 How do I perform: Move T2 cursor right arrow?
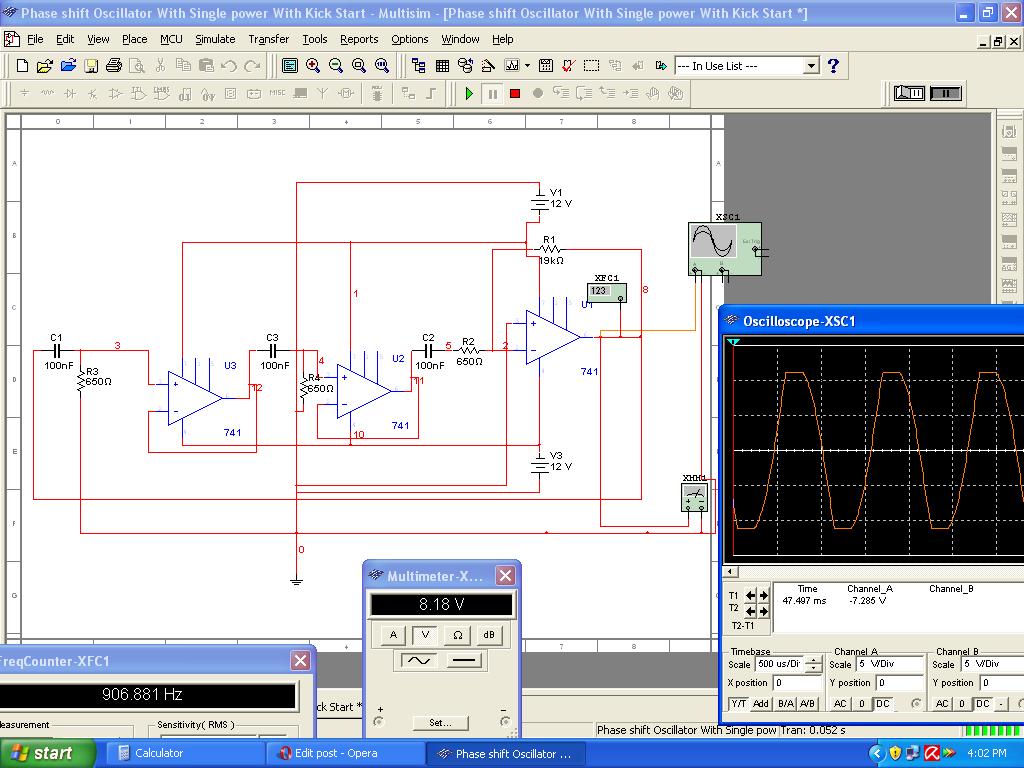click(763, 611)
